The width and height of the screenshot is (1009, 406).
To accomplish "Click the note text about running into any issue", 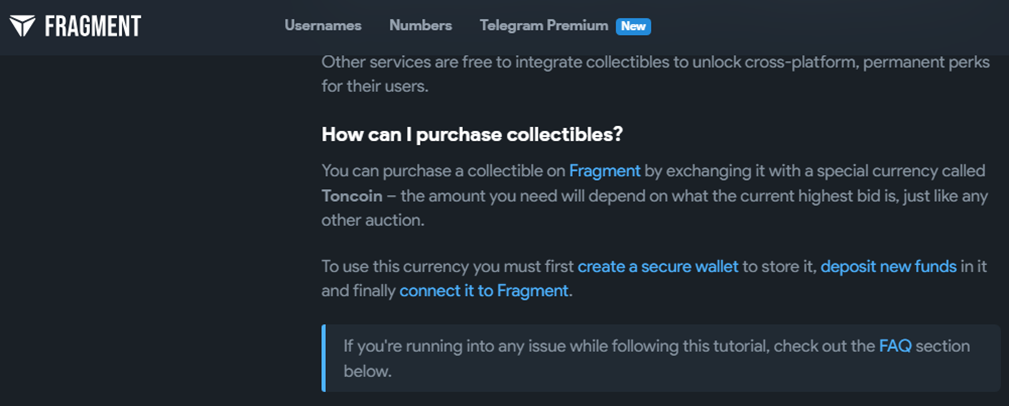I will pyautogui.click(x=656, y=359).
